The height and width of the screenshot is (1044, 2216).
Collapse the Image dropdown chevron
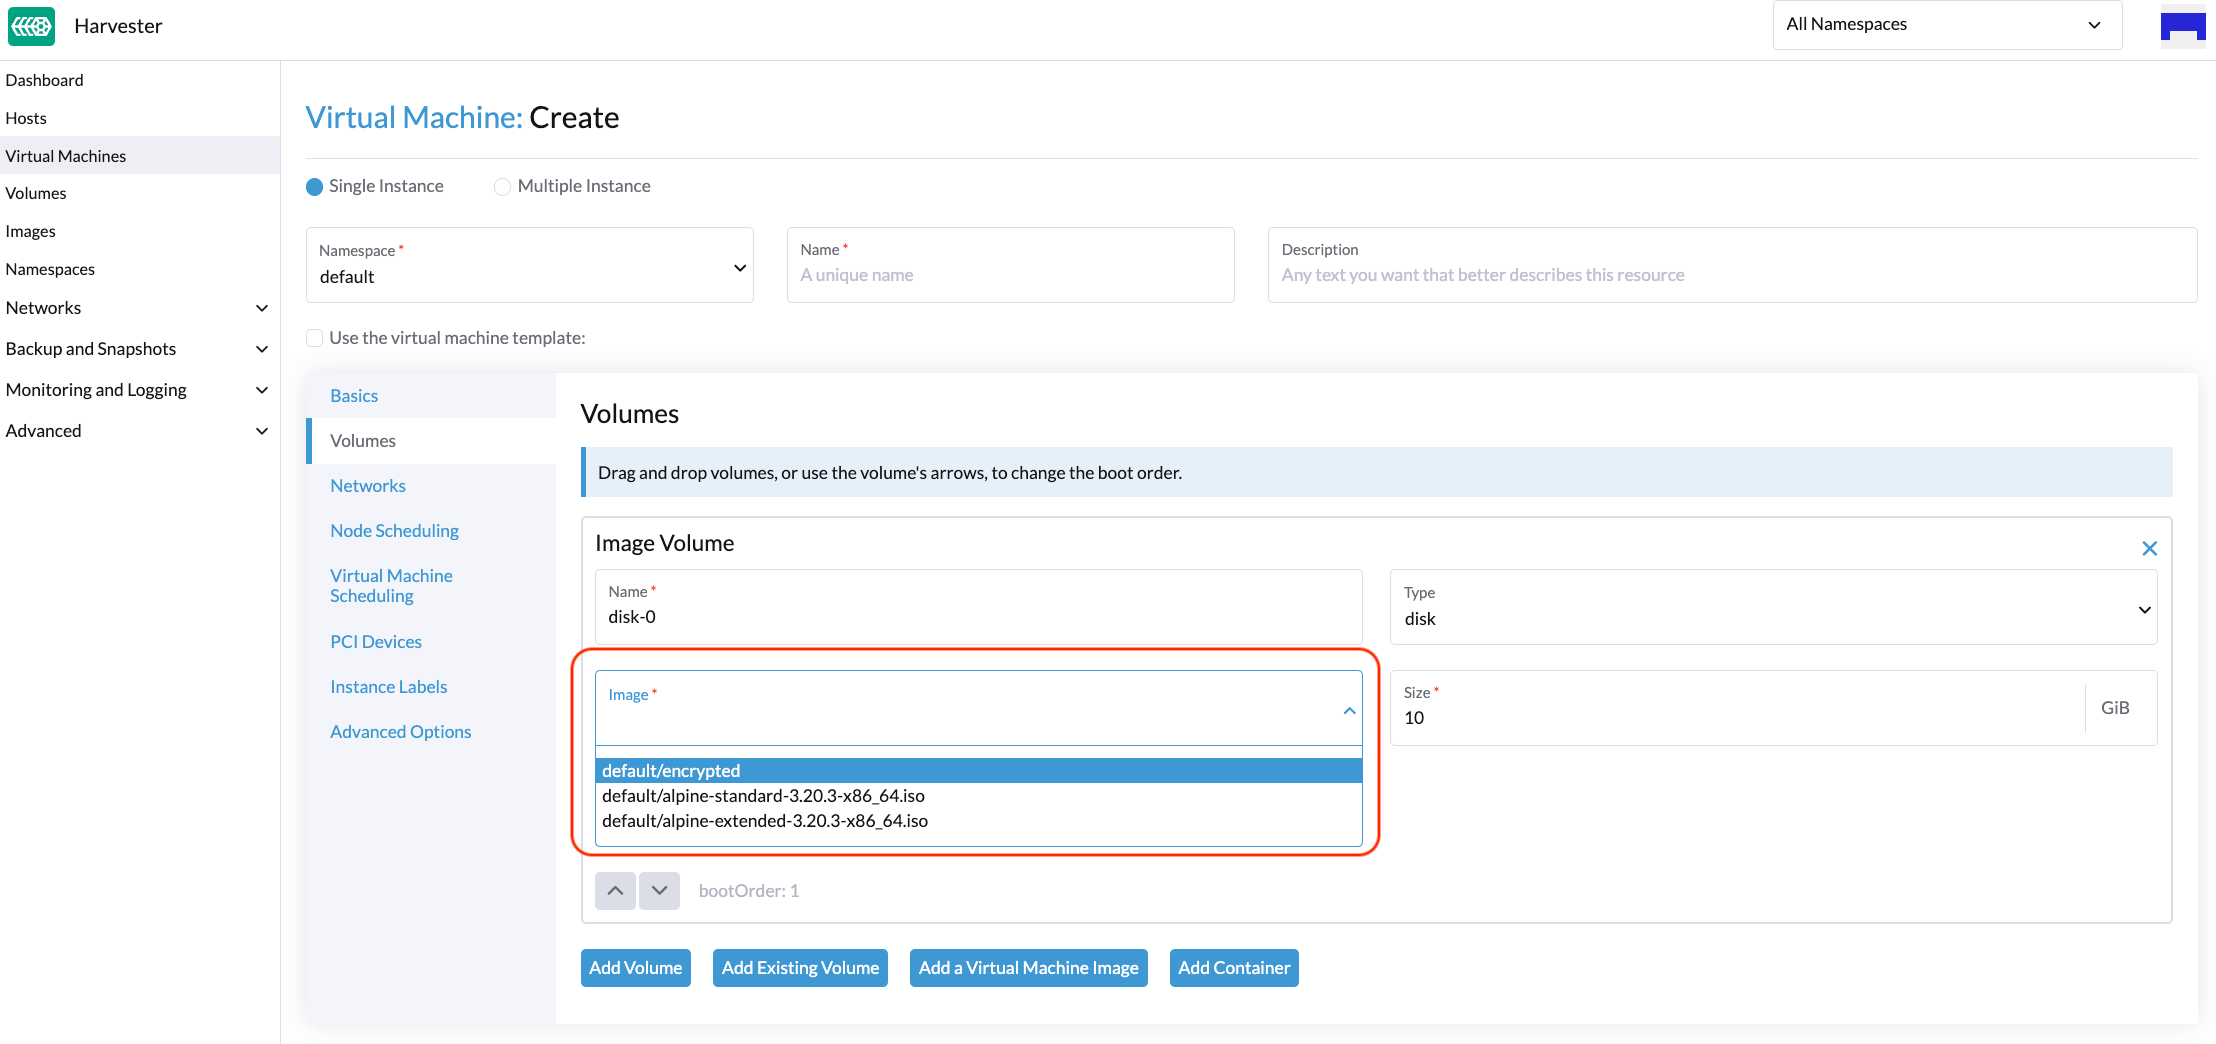click(x=1349, y=710)
